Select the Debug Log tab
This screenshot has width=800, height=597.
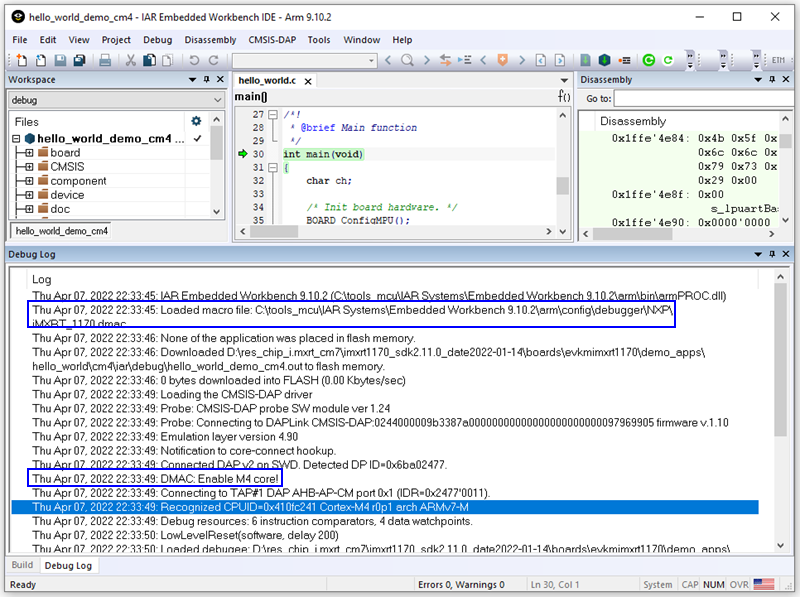pyautogui.click(x=68, y=565)
